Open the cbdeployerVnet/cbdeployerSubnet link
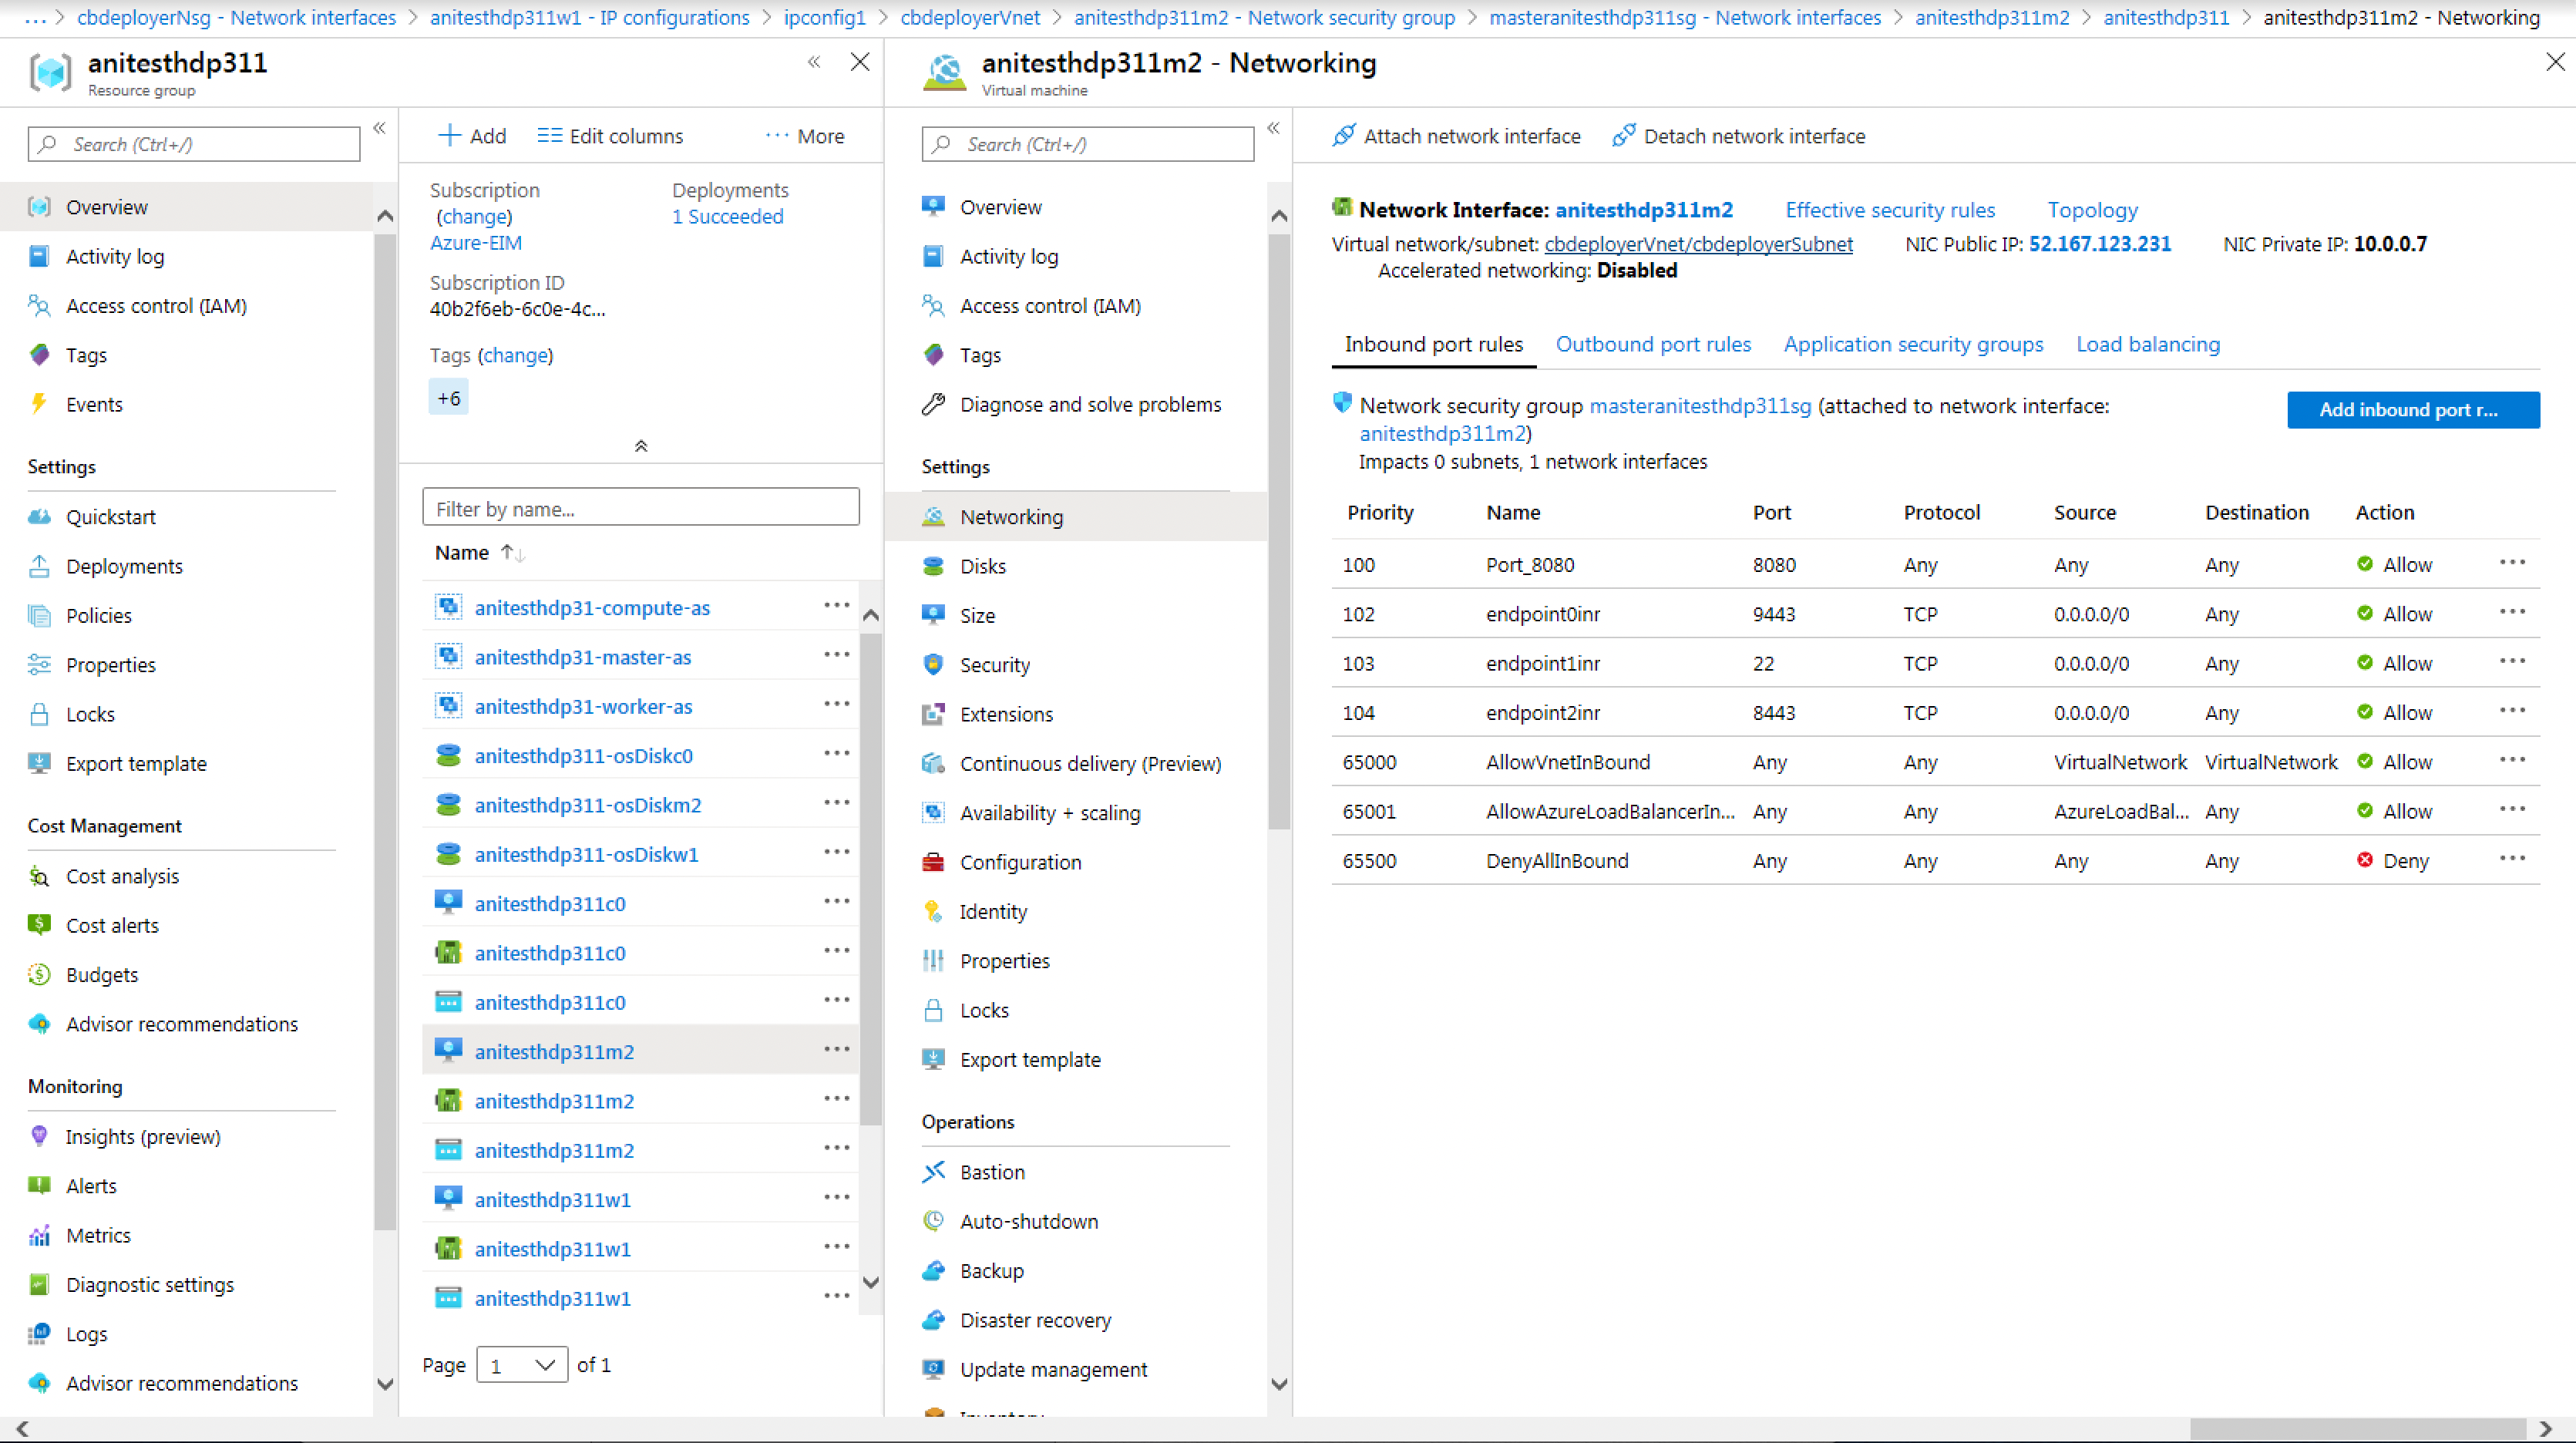The image size is (2576, 1443). 1698,243
